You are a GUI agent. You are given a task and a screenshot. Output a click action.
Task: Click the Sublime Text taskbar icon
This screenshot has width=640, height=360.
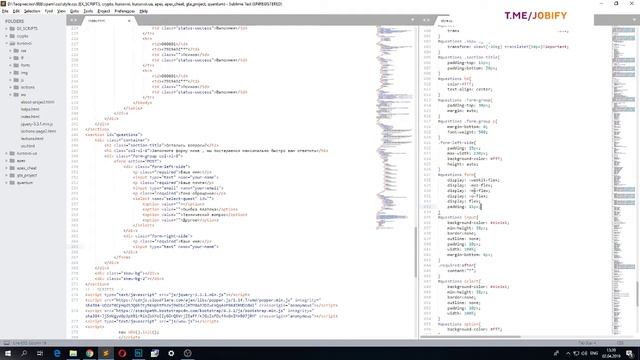pos(106,353)
